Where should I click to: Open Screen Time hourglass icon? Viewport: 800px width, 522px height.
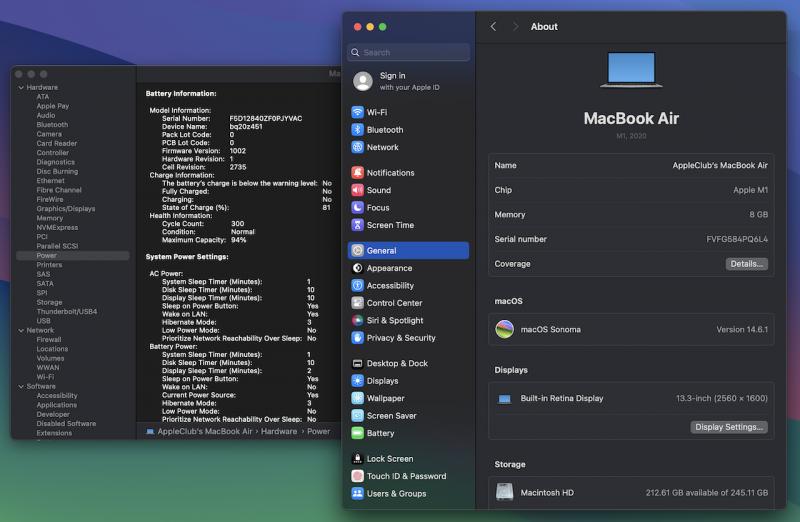pyautogui.click(x=358, y=225)
